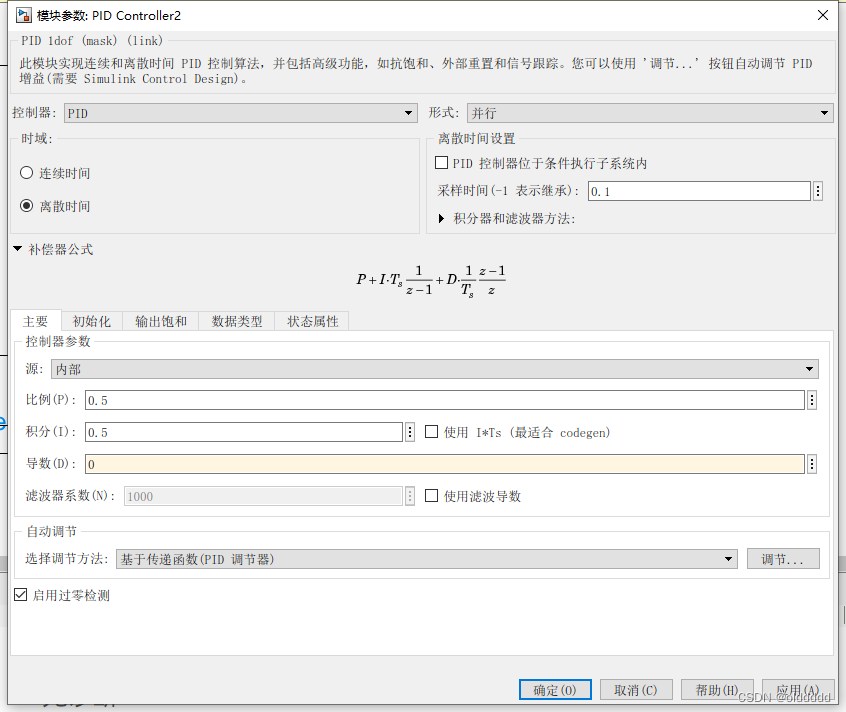Viewport: 846px width, 712px height.
Task: Open the proportional (P) field's three-dot menu
Action: coord(812,400)
